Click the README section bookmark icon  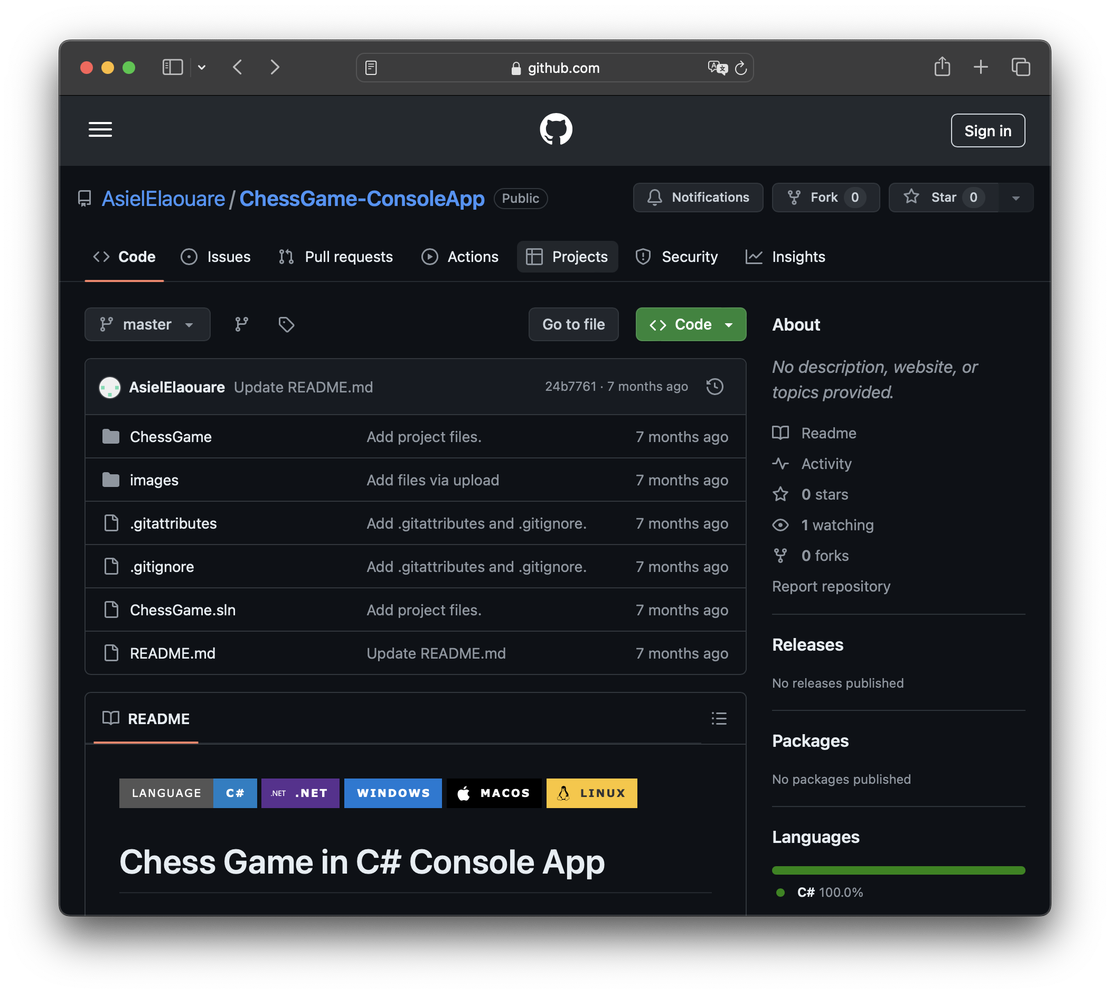tap(110, 718)
